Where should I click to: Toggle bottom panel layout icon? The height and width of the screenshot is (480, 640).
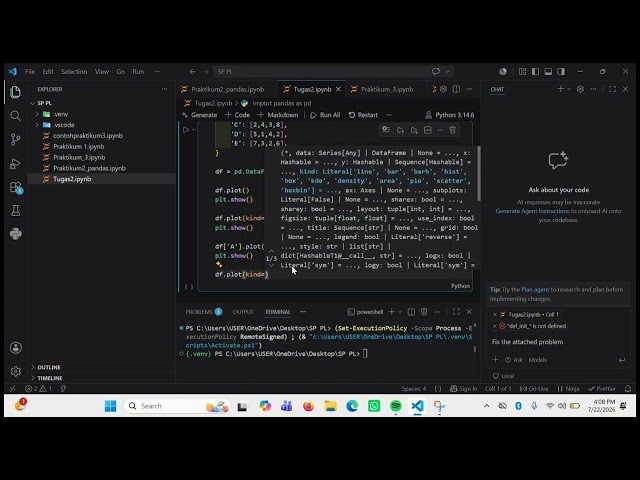click(548, 71)
